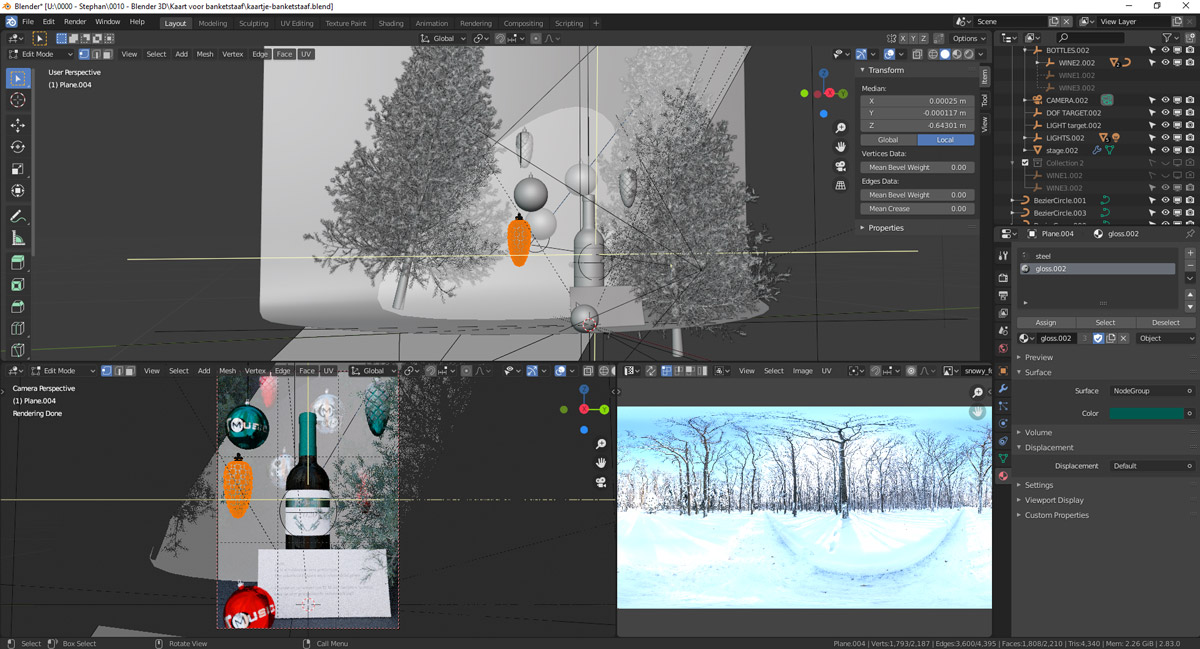Pick the Measure tool
Image resolution: width=1200 pixels, height=649 pixels.
(x=18, y=238)
